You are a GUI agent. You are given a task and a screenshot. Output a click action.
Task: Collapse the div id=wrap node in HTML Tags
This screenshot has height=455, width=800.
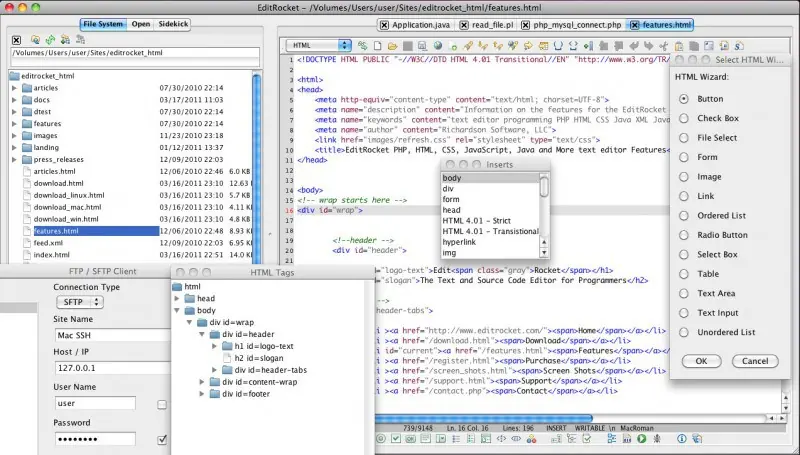[189, 322]
